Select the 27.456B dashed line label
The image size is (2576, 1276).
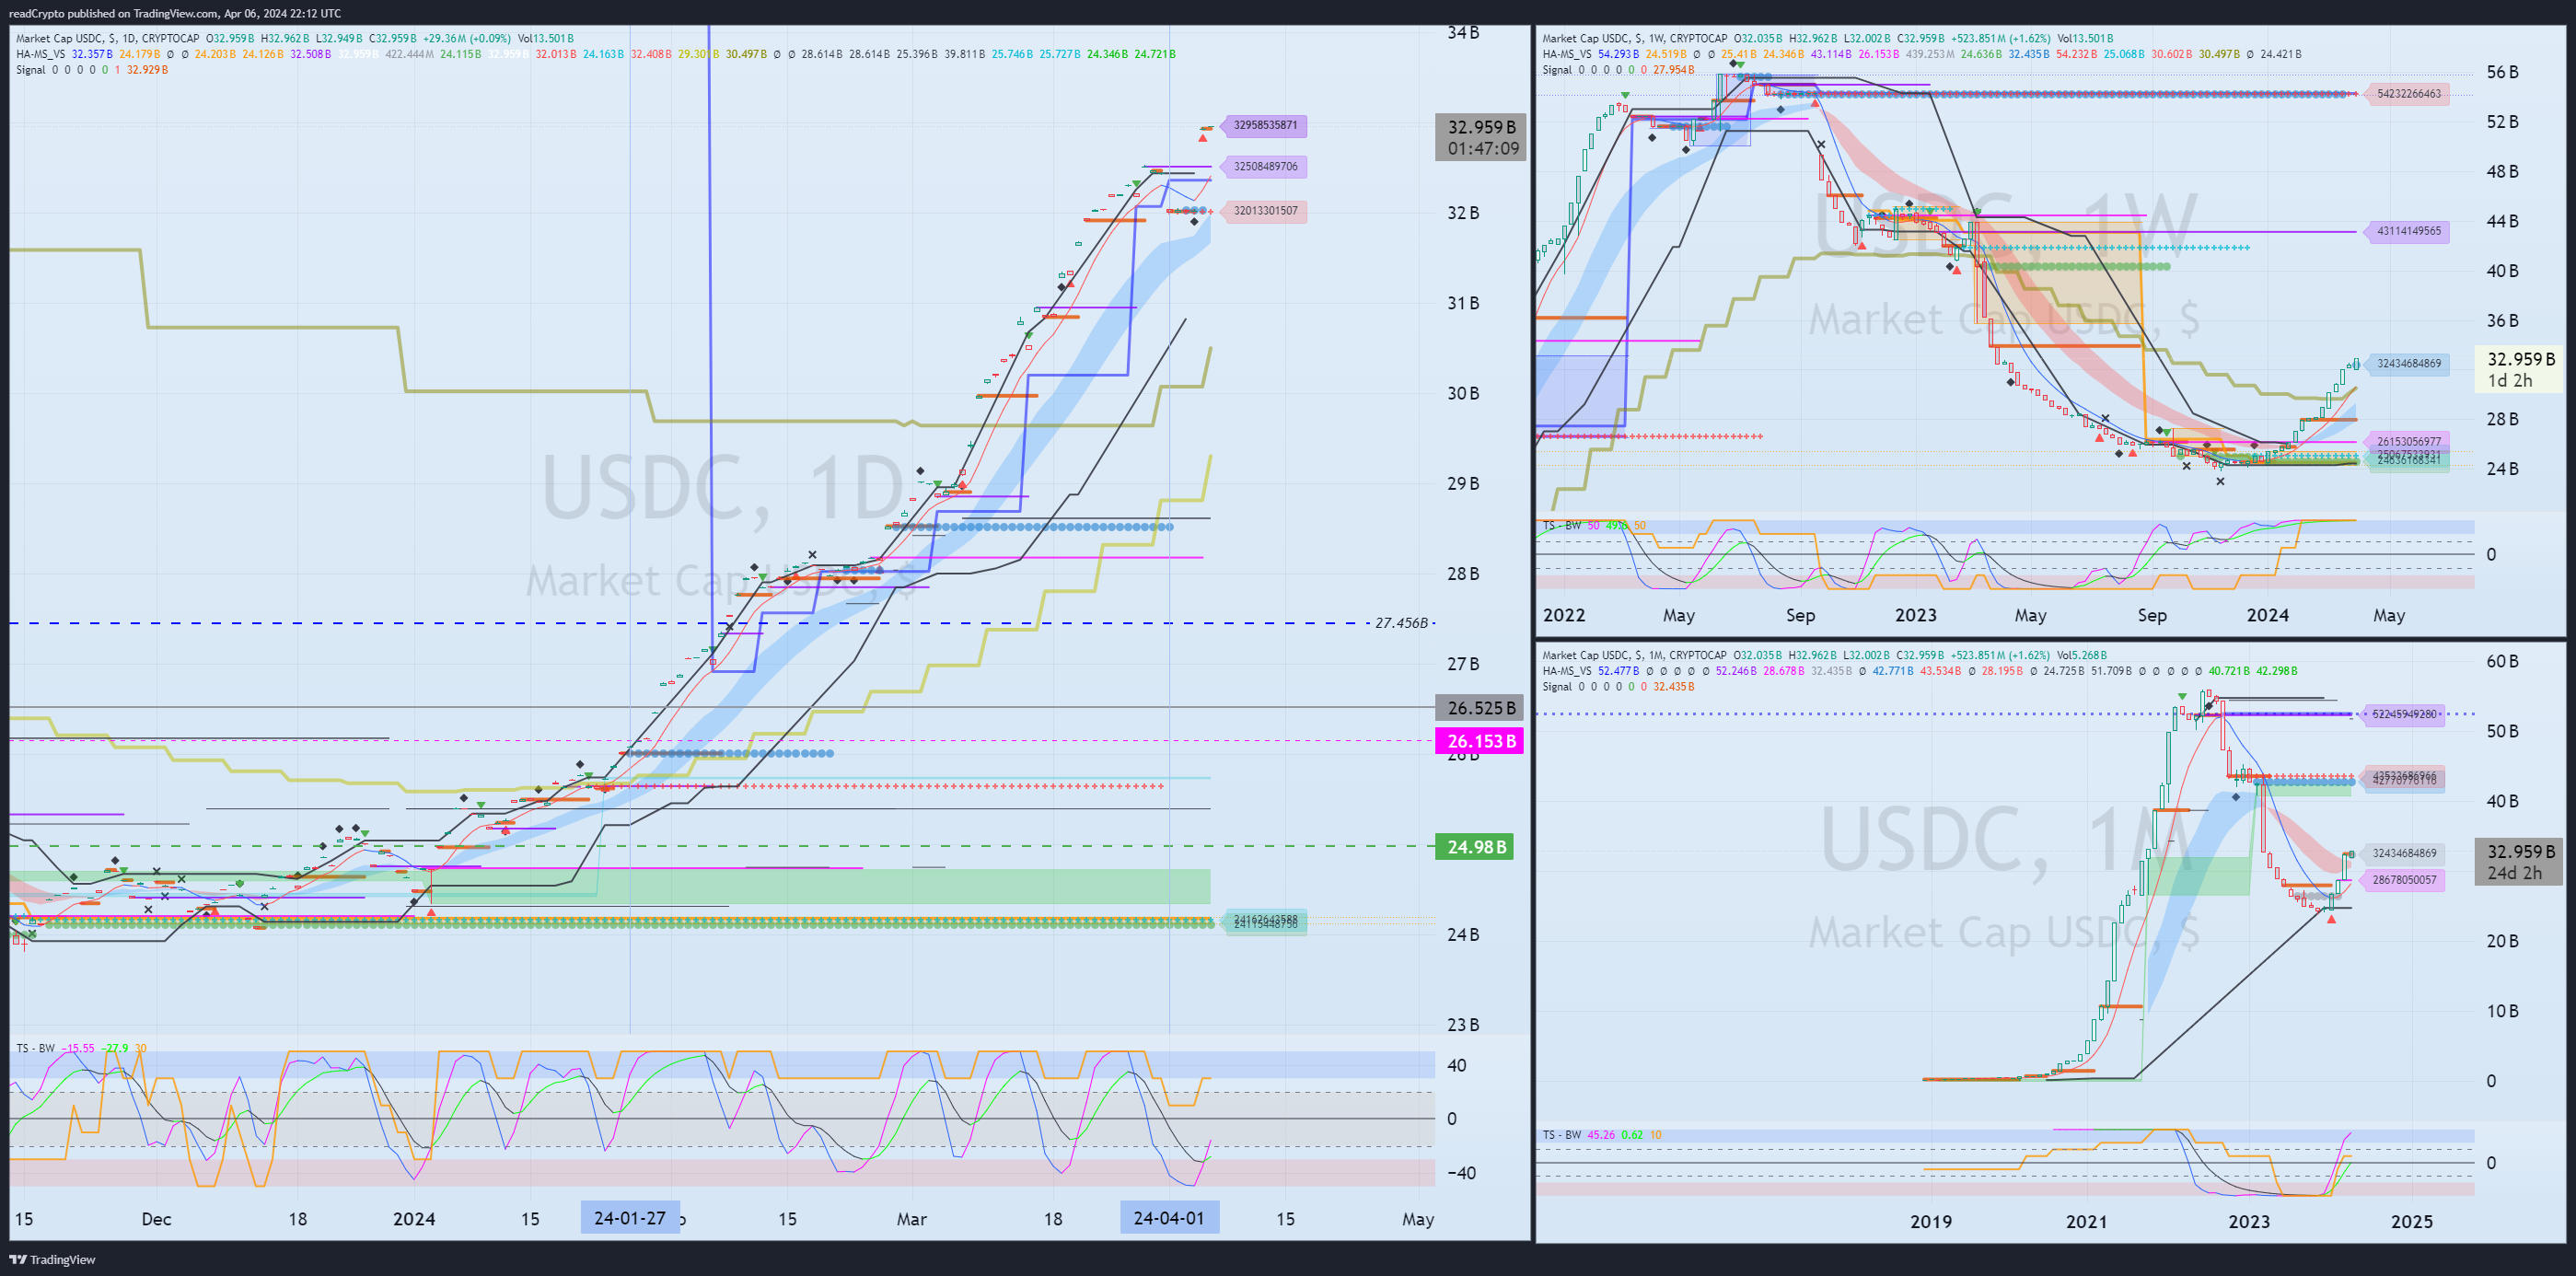pyautogui.click(x=1401, y=623)
